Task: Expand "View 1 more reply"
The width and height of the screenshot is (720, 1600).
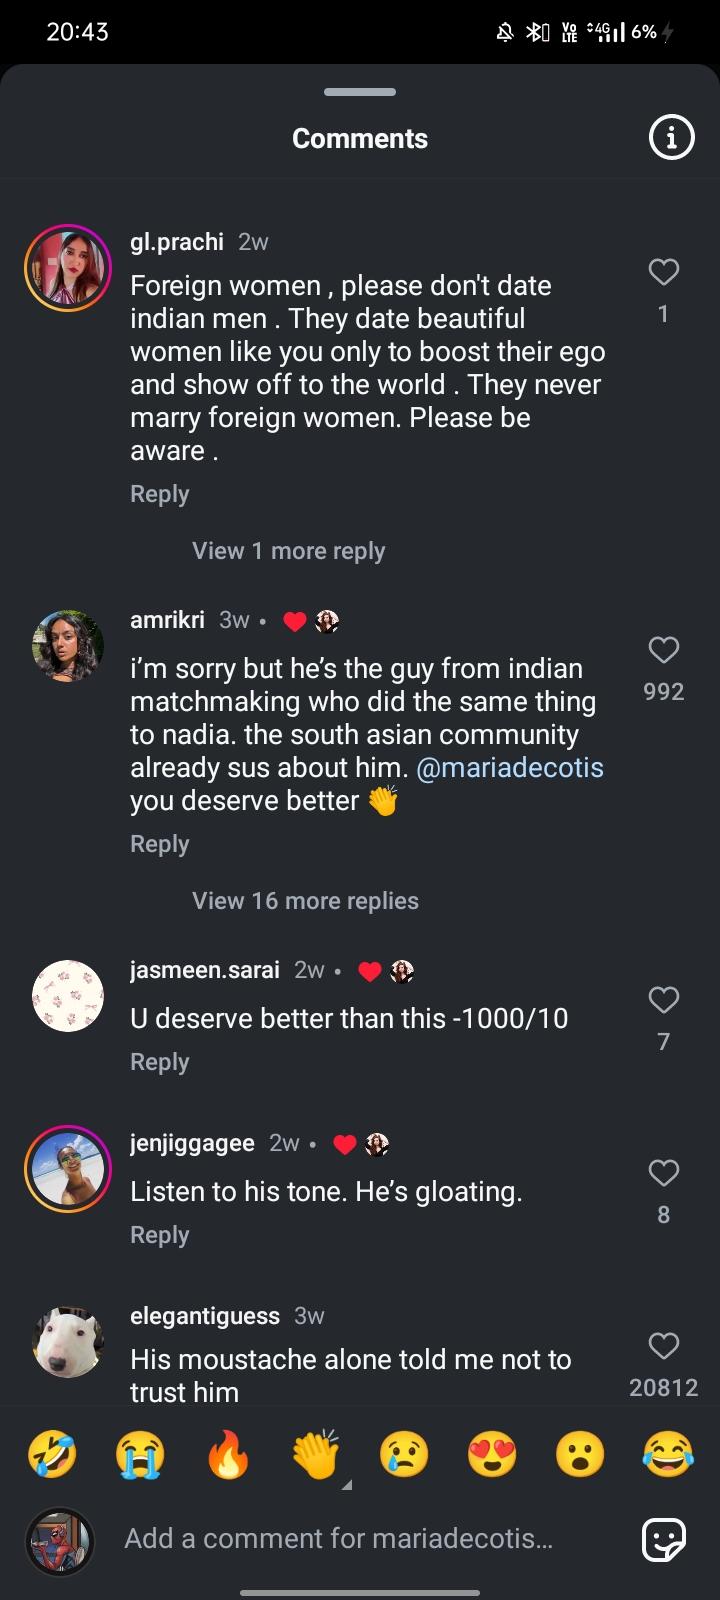Action: coord(288,551)
